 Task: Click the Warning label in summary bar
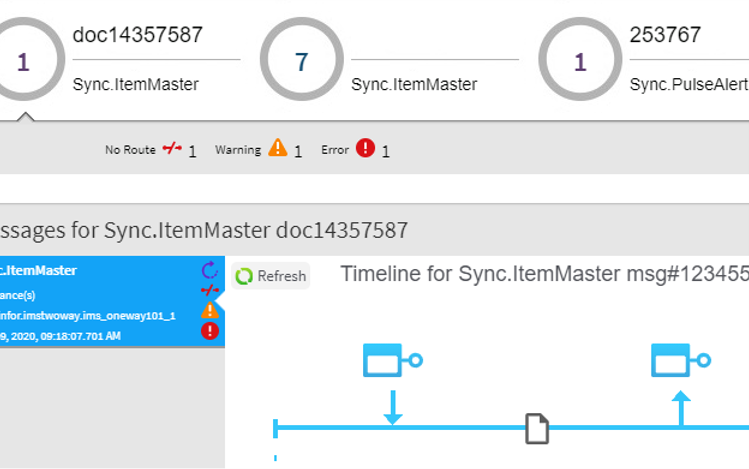pyautogui.click(x=238, y=150)
